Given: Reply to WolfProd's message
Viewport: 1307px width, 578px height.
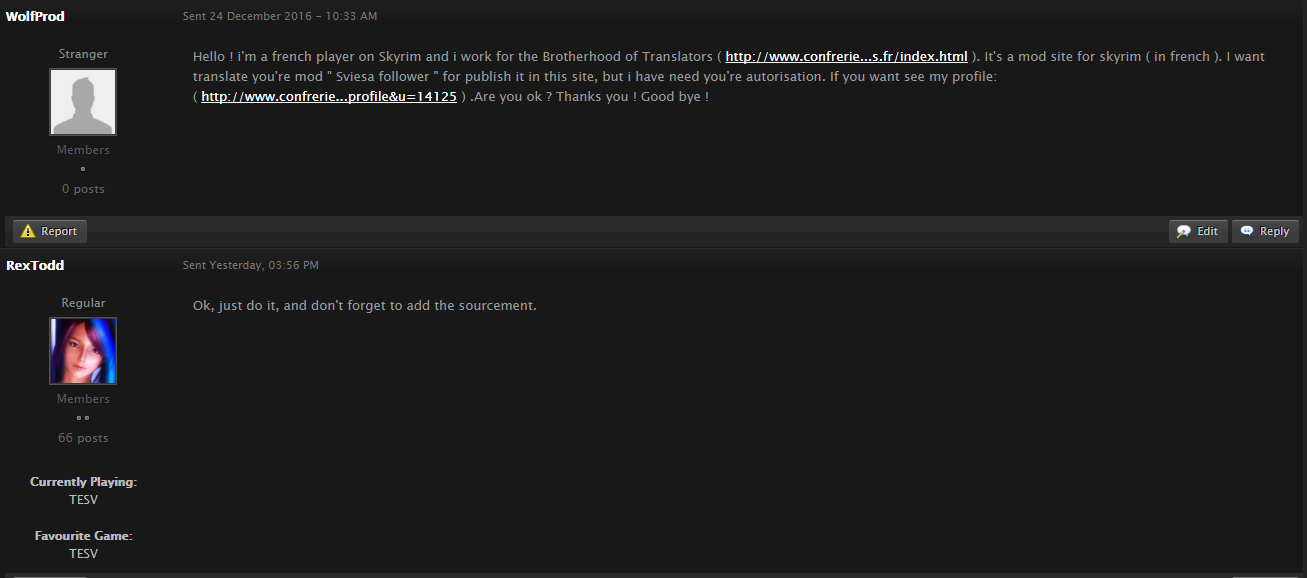Looking at the screenshot, I should [x=1265, y=231].
